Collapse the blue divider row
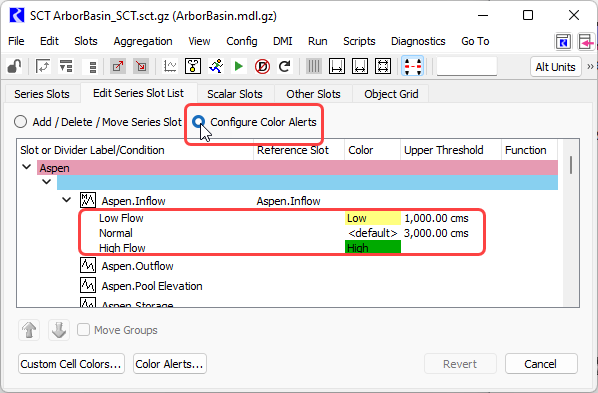The width and height of the screenshot is (598, 393). (x=47, y=182)
